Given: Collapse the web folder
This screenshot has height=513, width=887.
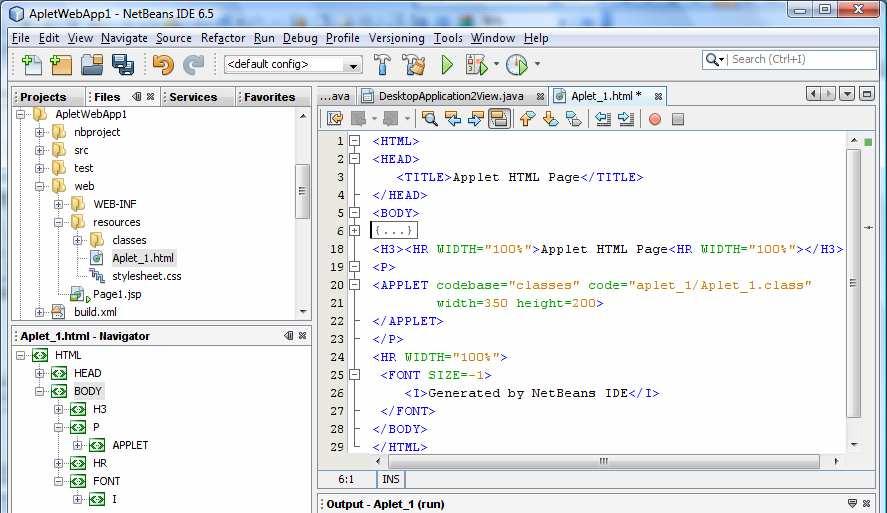Looking at the screenshot, I should (x=40, y=186).
